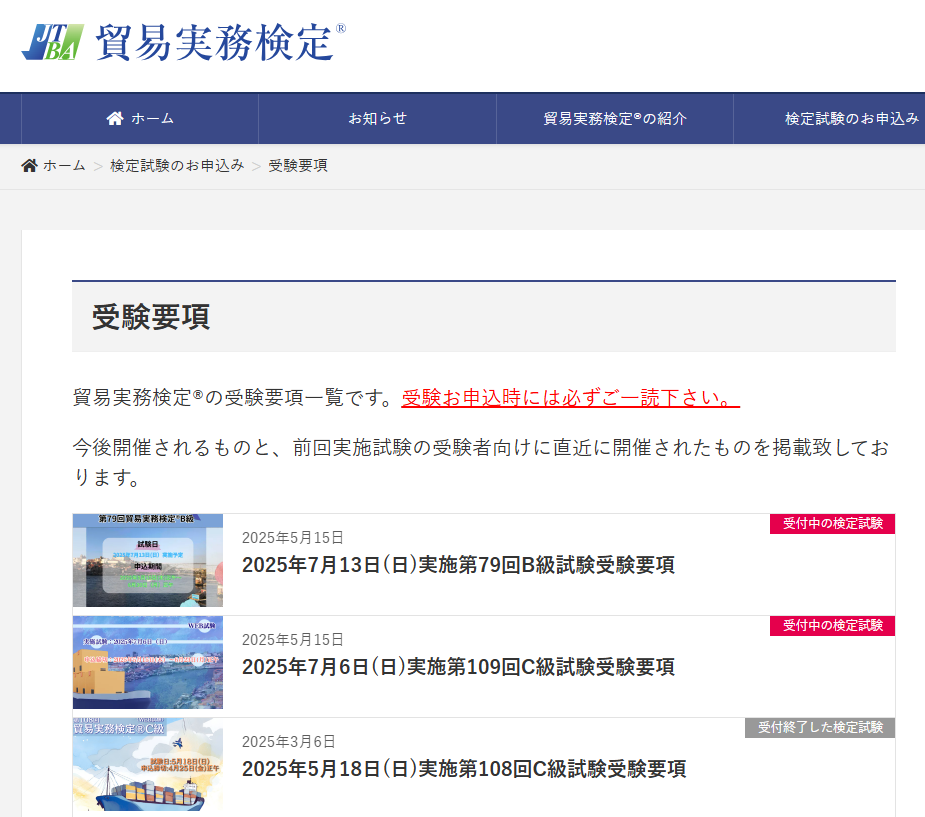Click ホーム breadcrumb link
The height and width of the screenshot is (817, 925).
click(64, 165)
